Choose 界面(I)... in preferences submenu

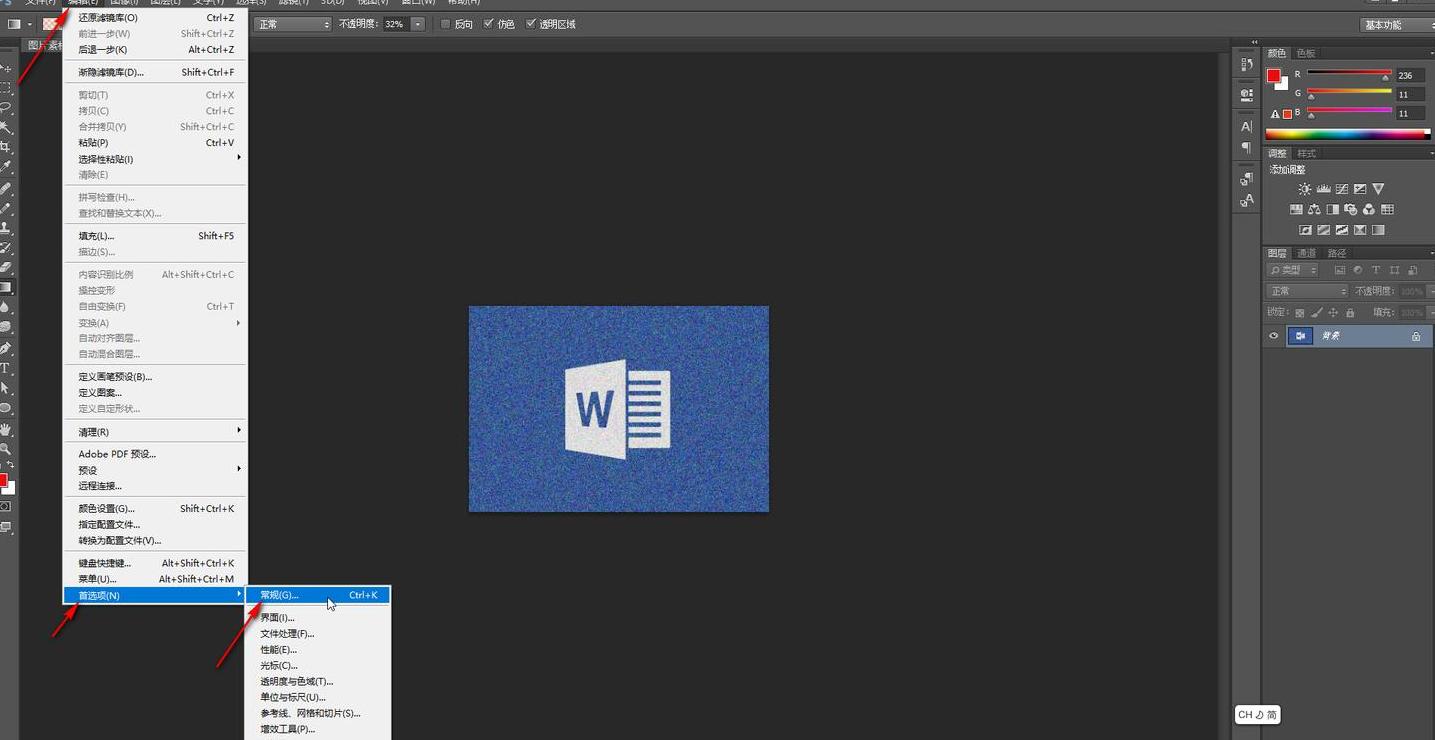[318, 618]
